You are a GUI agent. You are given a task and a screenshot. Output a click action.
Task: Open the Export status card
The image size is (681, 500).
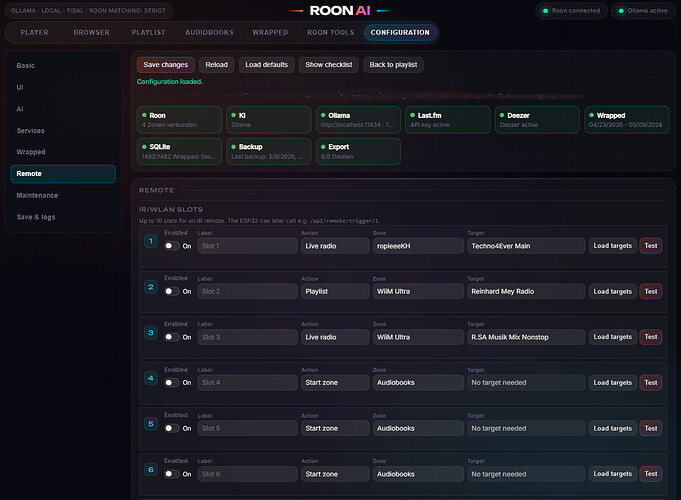[x=358, y=152]
